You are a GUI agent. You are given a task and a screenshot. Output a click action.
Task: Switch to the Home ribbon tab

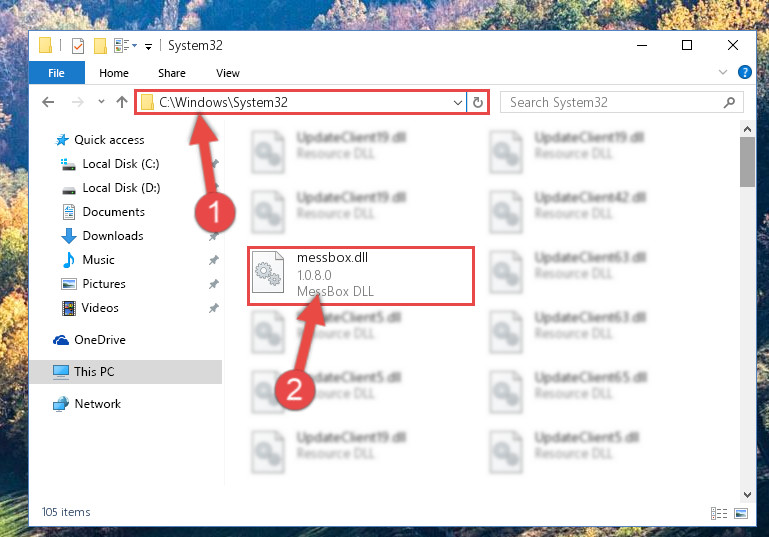[x=114, y=73]
